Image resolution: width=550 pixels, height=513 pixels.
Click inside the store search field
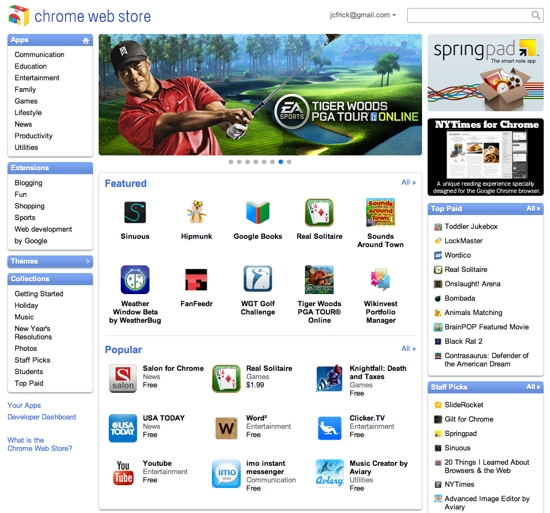point(469,15)
